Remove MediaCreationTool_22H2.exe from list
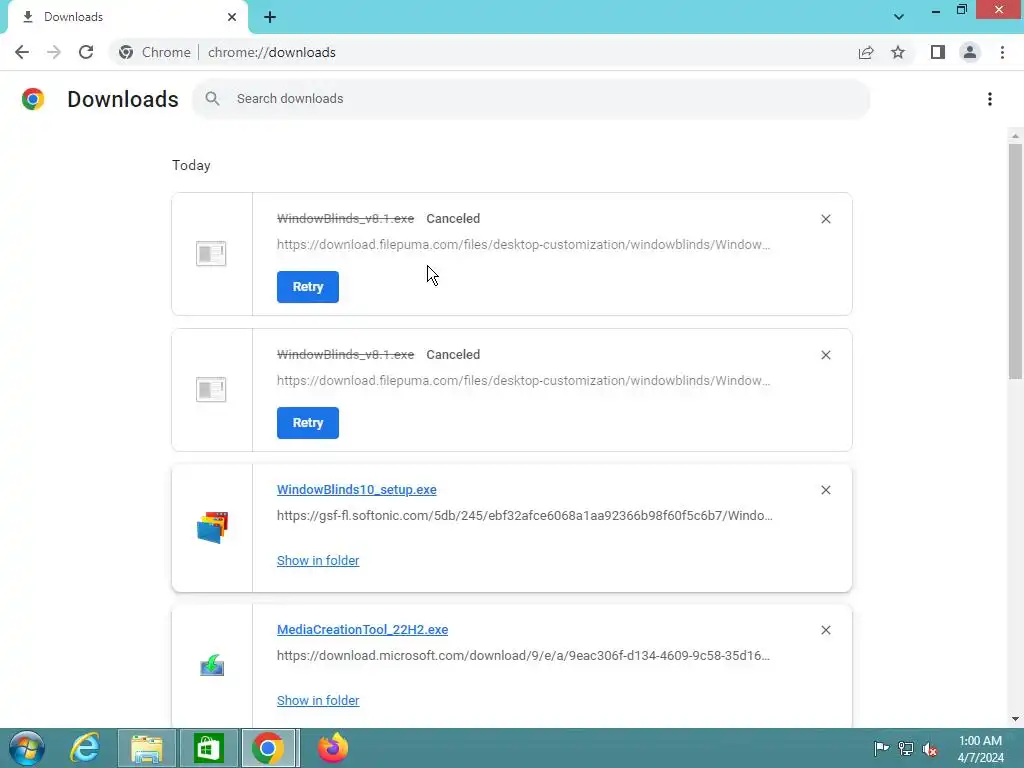 coord(825,630)
